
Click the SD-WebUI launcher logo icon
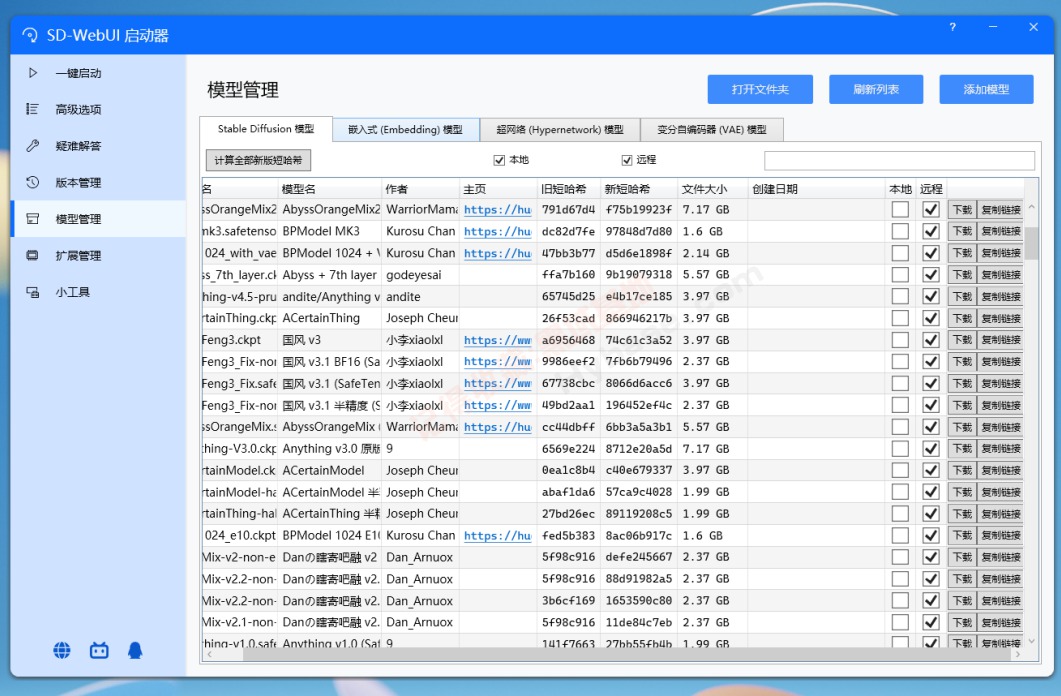(30, 35)
